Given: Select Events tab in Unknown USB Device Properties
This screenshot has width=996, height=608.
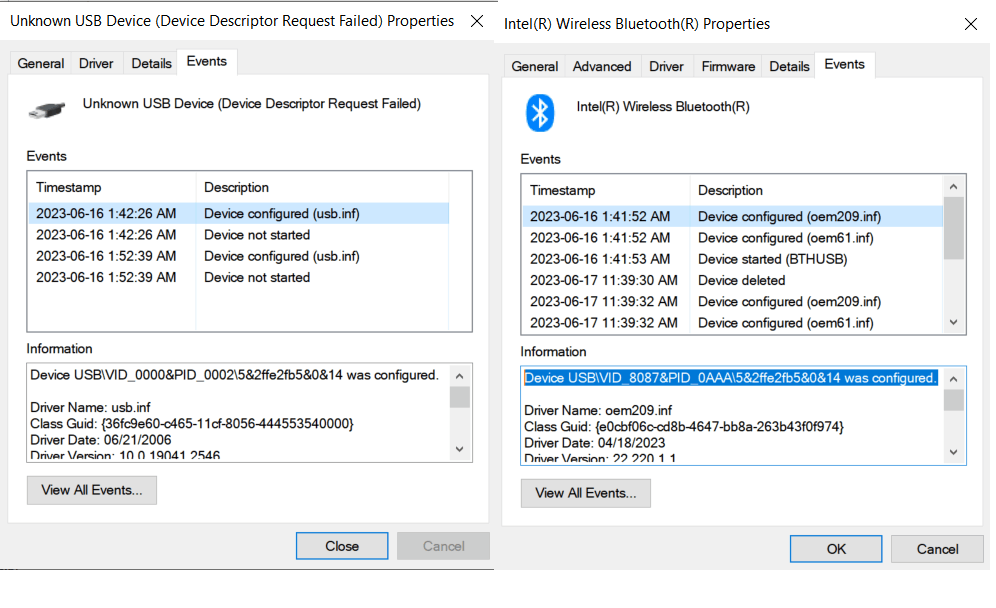Looking at the screenshot, I should [206, 62].
